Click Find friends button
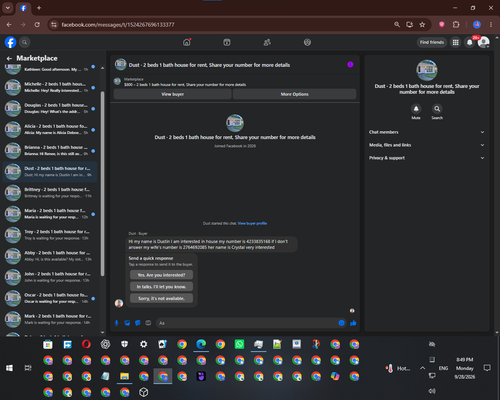 [432, 42]
